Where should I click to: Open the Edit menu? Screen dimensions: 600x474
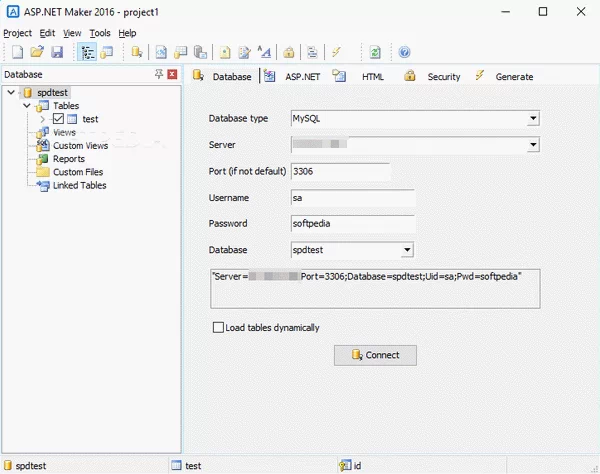47,33
